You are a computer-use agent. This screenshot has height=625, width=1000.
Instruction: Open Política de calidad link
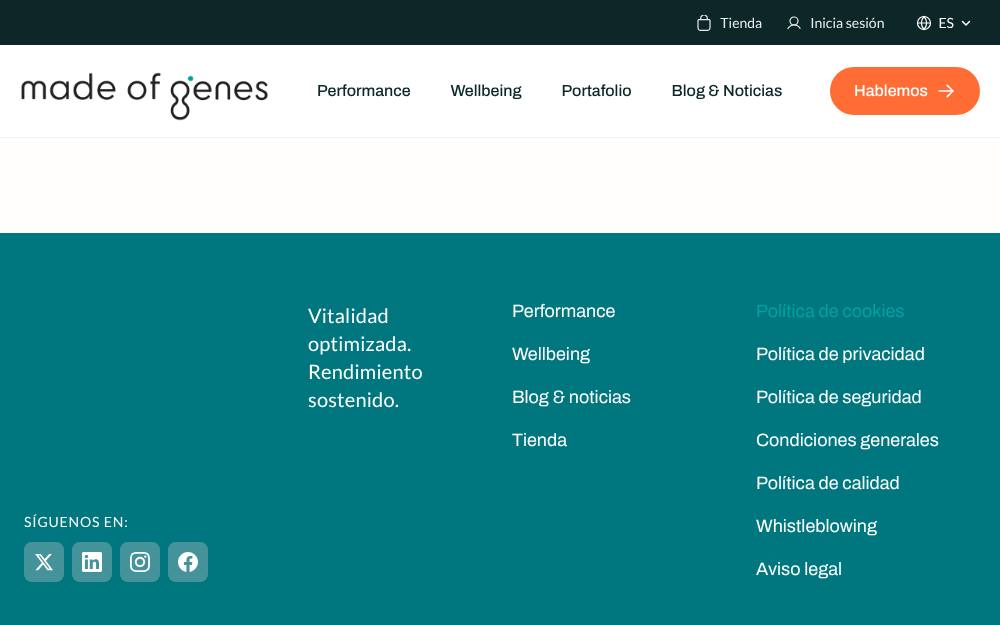coord(828,483)
